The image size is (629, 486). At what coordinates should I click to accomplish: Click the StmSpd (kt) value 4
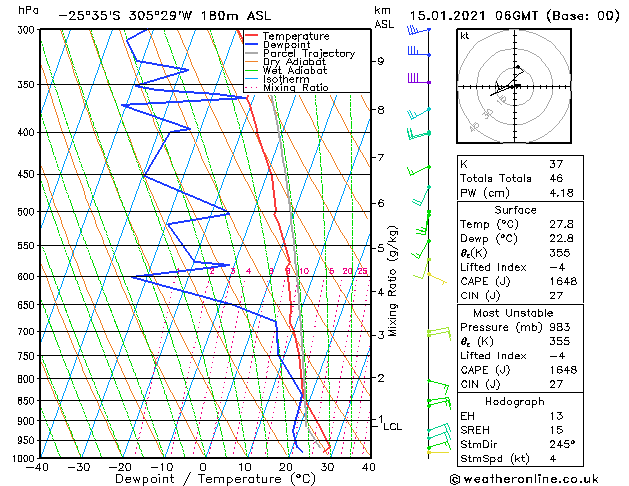pyautogui.click(x=553, y=458)
